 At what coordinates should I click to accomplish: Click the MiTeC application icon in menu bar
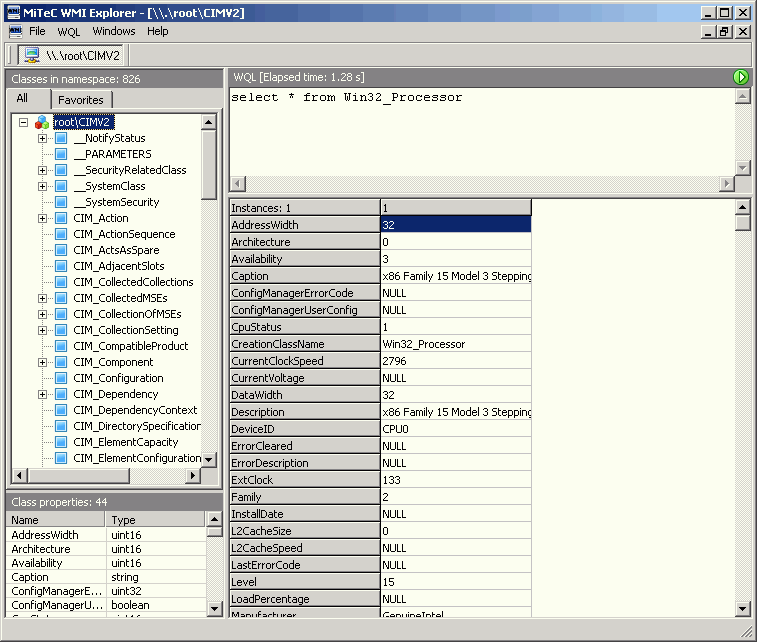pyautogui.click(x=15, y=31)
